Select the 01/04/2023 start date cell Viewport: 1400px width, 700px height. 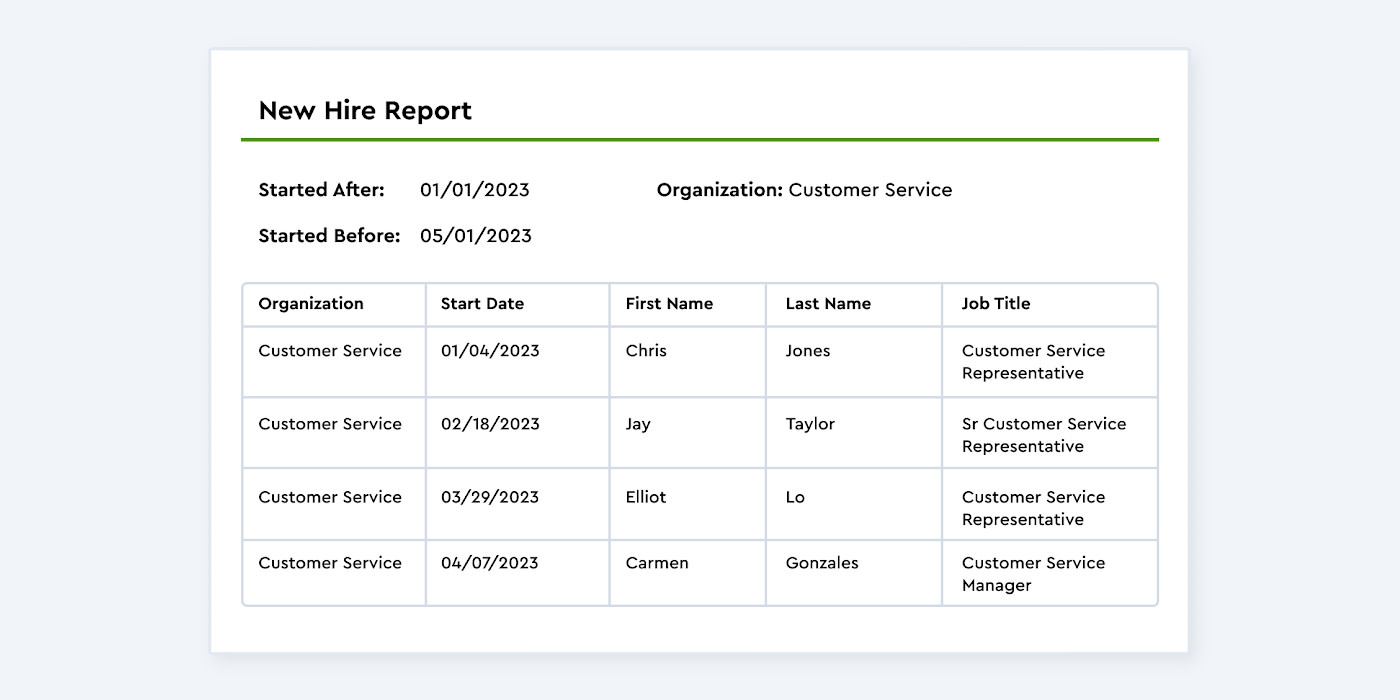tap(490, 351)
